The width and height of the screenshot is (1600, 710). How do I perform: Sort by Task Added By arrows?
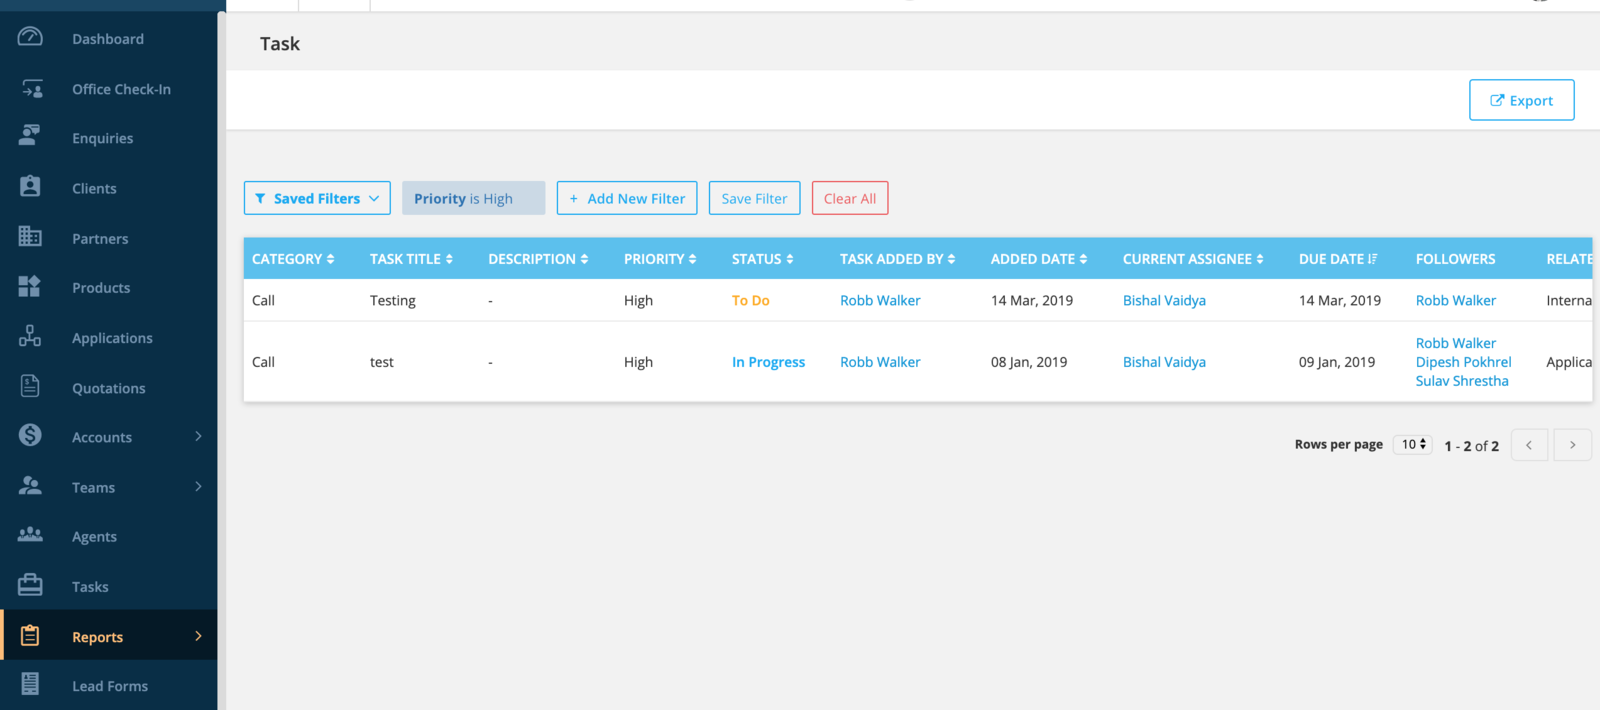pyautogui.click(x=952, y=259)
